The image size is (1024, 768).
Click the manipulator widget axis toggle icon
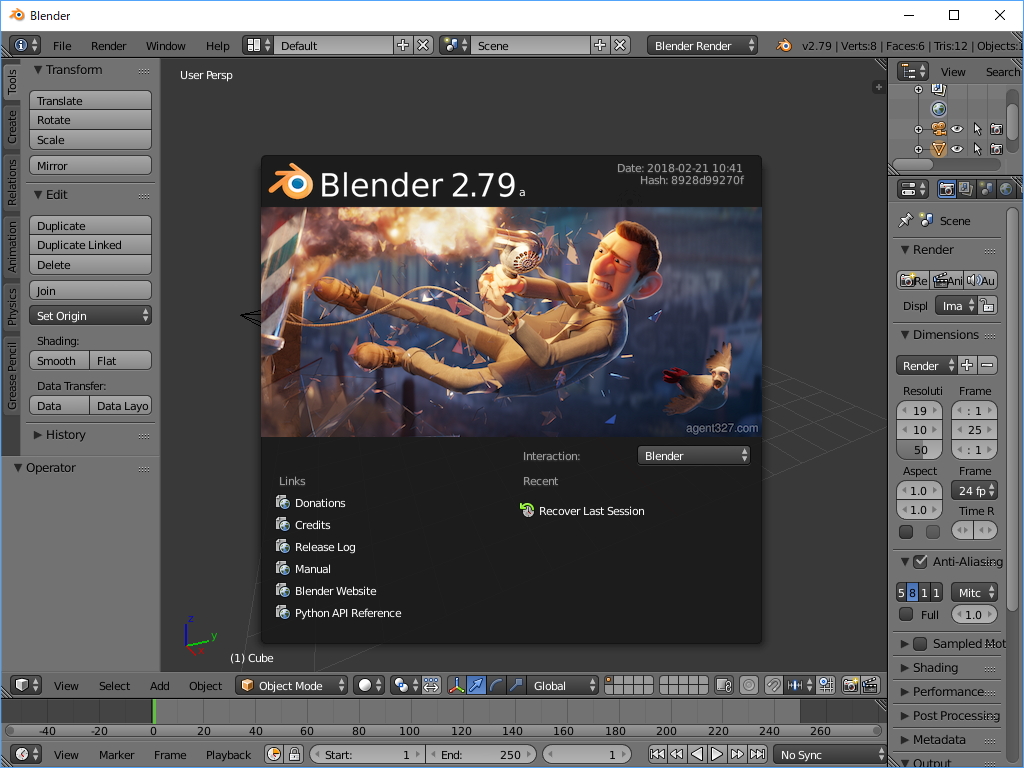tap(456, 685)
